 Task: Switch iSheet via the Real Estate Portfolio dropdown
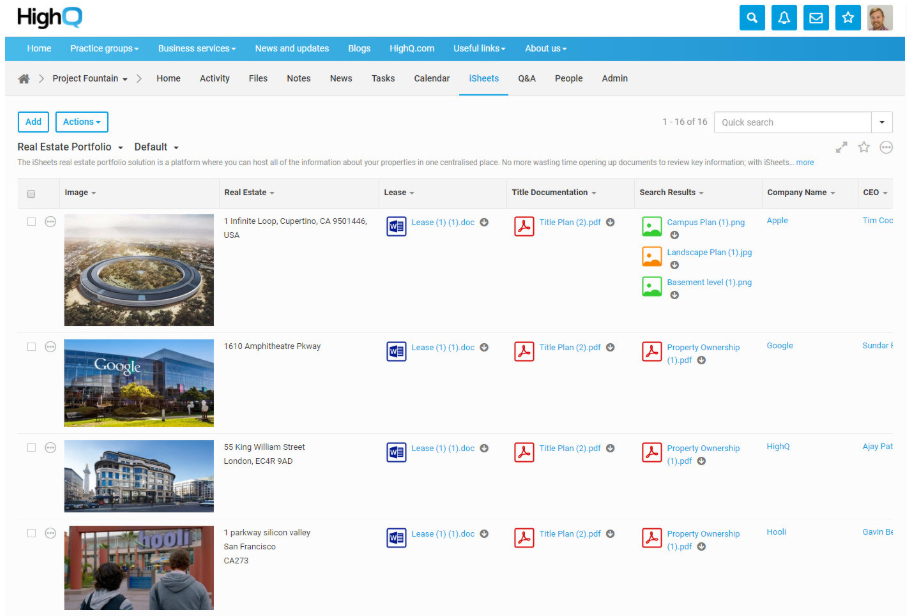pyautogui.click(x=70, y=147)
